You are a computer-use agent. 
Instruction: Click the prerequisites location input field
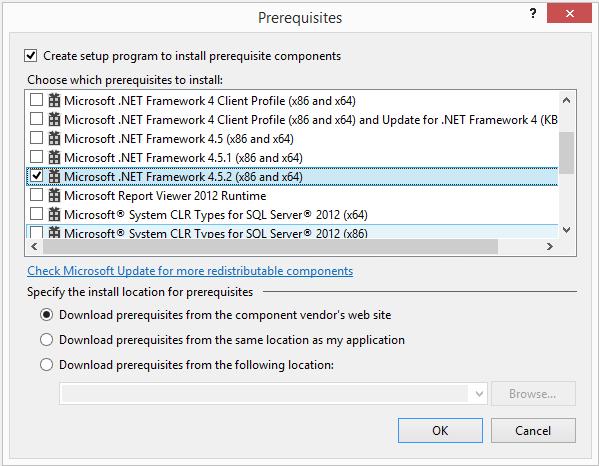(x=266, y=394)
